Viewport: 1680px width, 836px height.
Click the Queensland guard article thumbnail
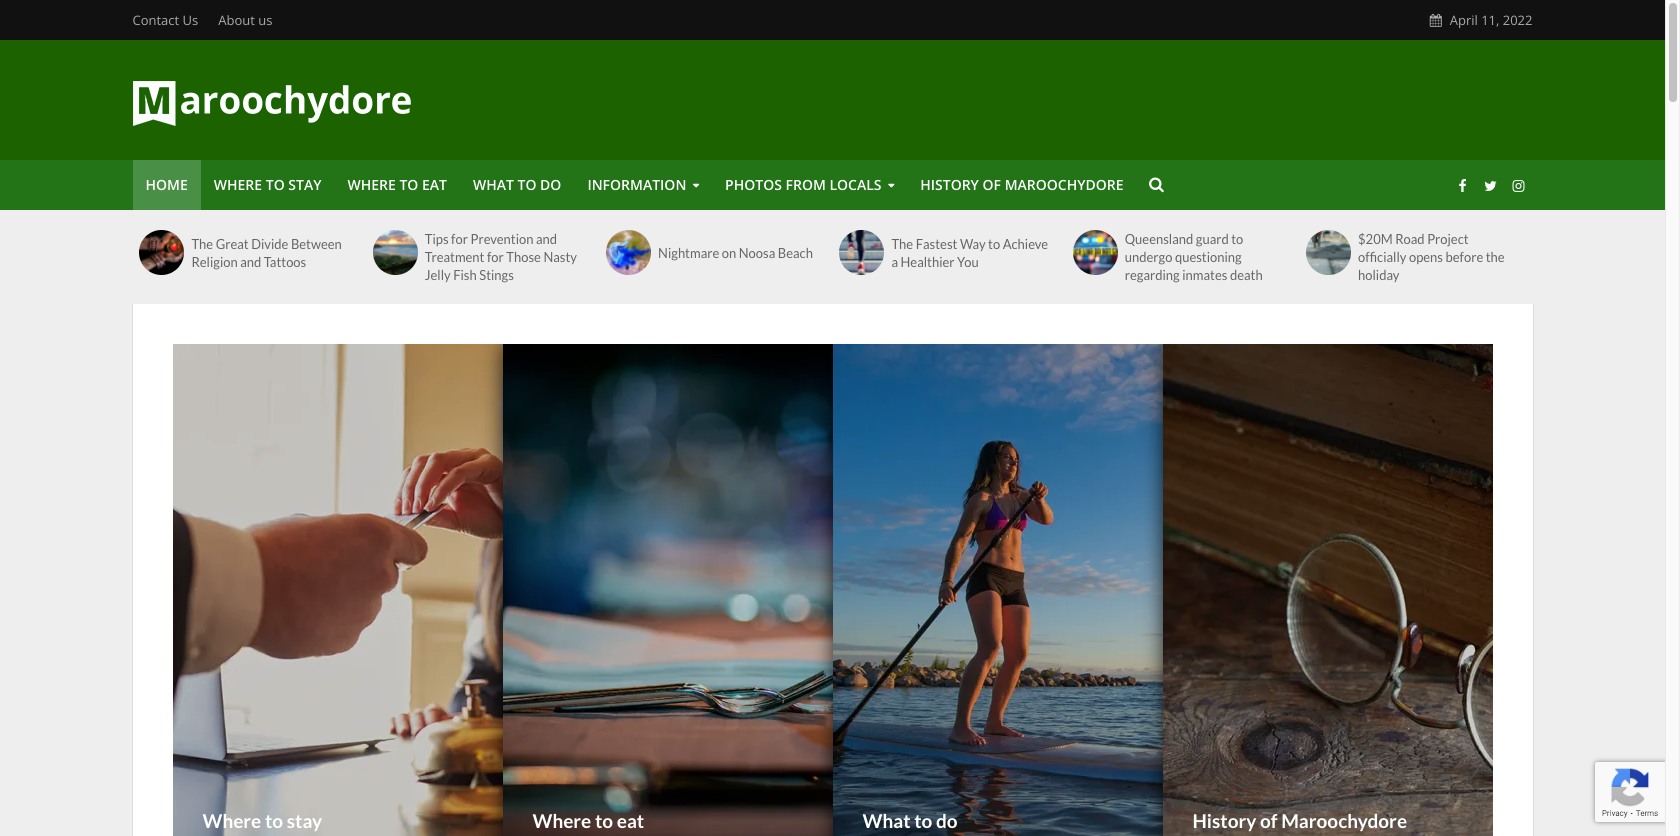click(1095, 253)
